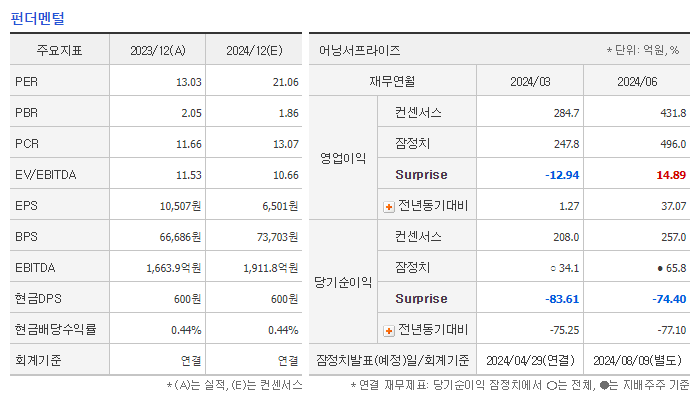Viewport: 699px width, 396px height.
Task: Click EV/EBITDA estimate 10.66
Action: tap(285, 175)
